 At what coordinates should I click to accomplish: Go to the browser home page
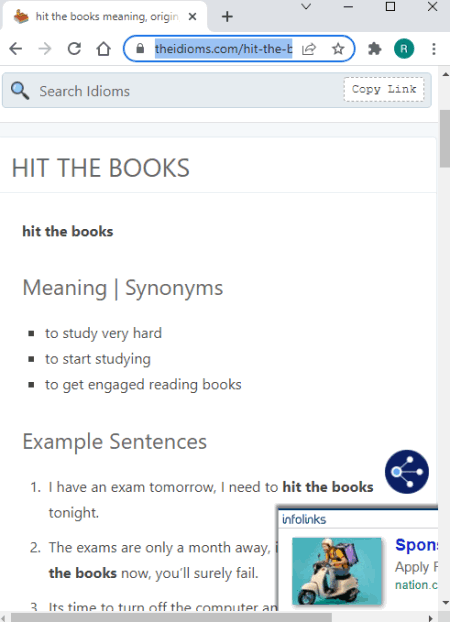tap(104, 49)
